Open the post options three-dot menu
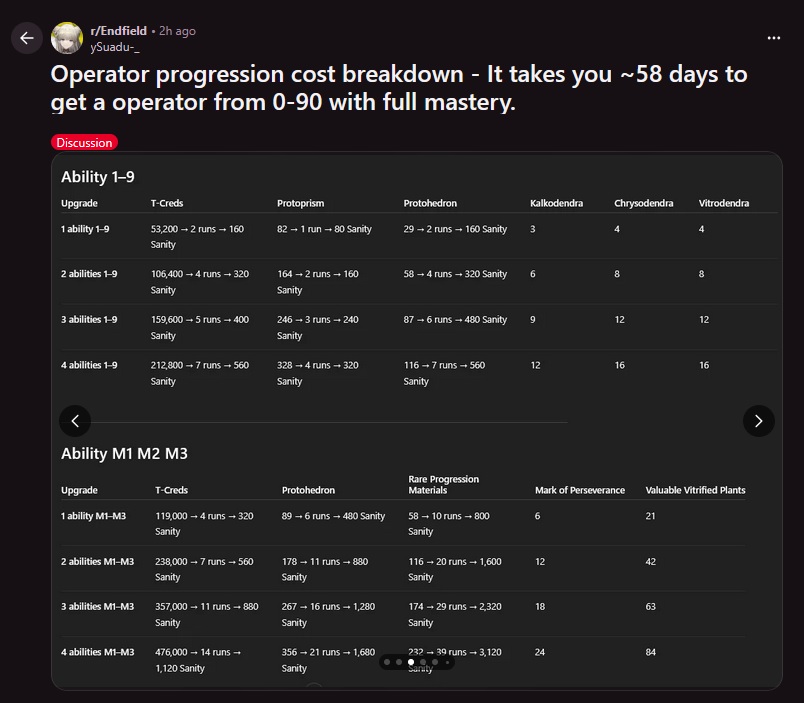Screen dimensions: 804x703 (774, 38)
